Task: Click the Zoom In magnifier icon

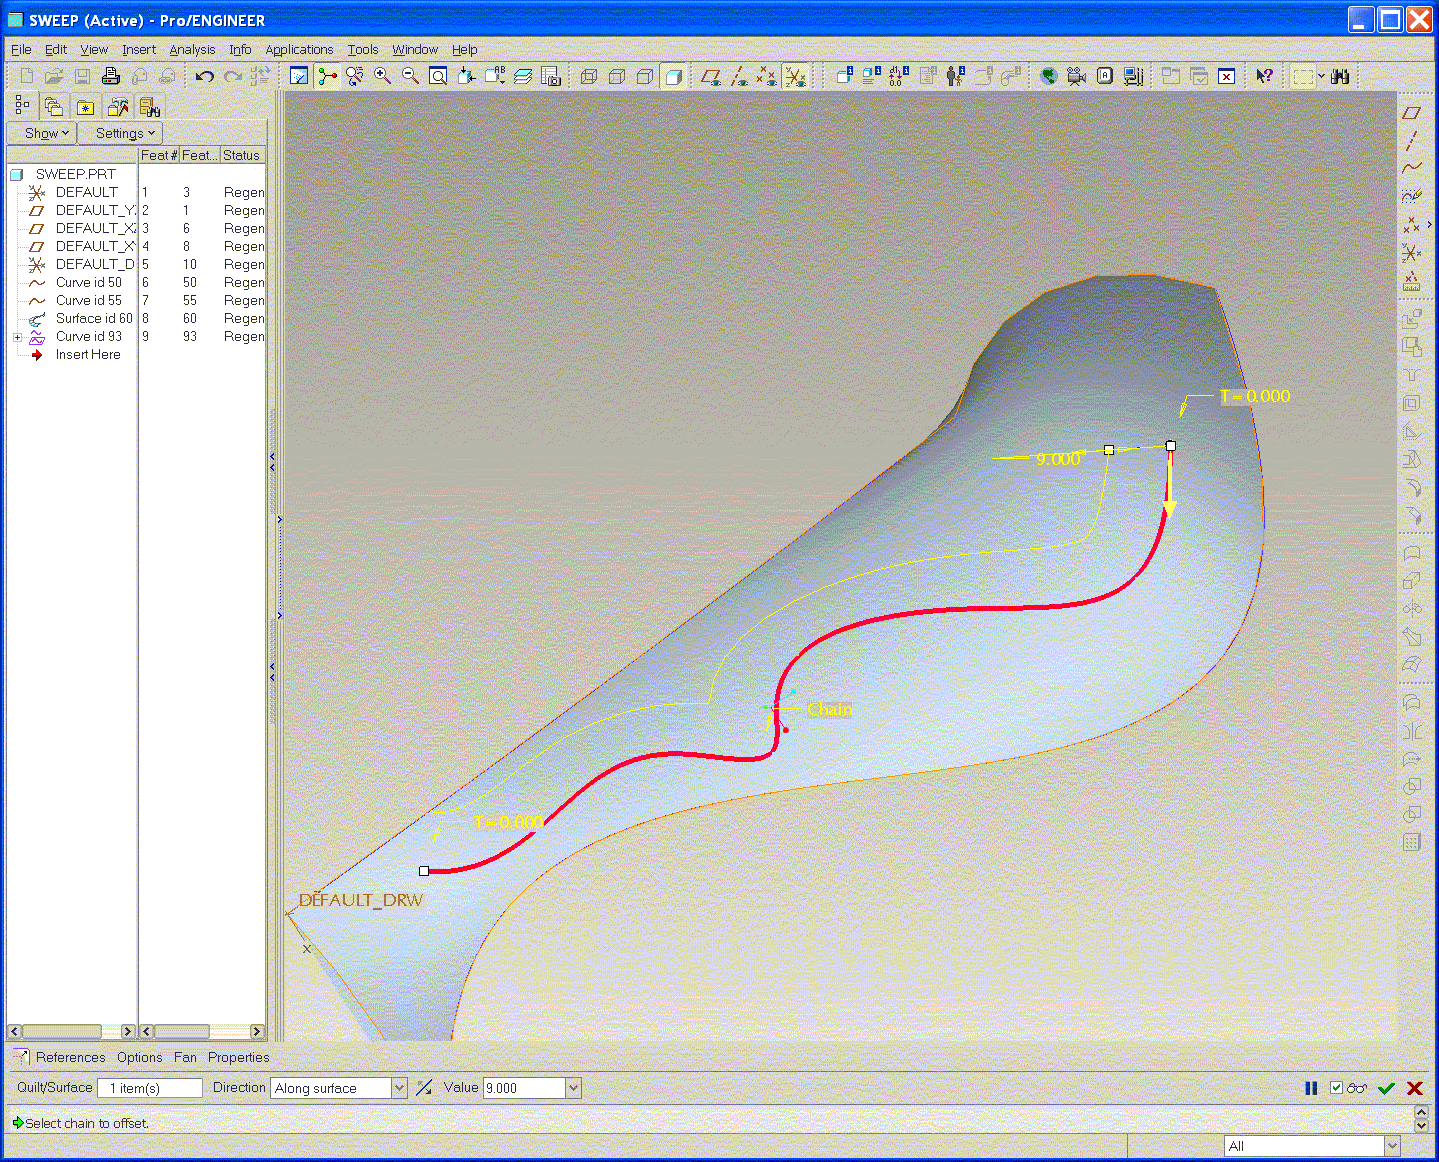Action: tap(382, 76)
